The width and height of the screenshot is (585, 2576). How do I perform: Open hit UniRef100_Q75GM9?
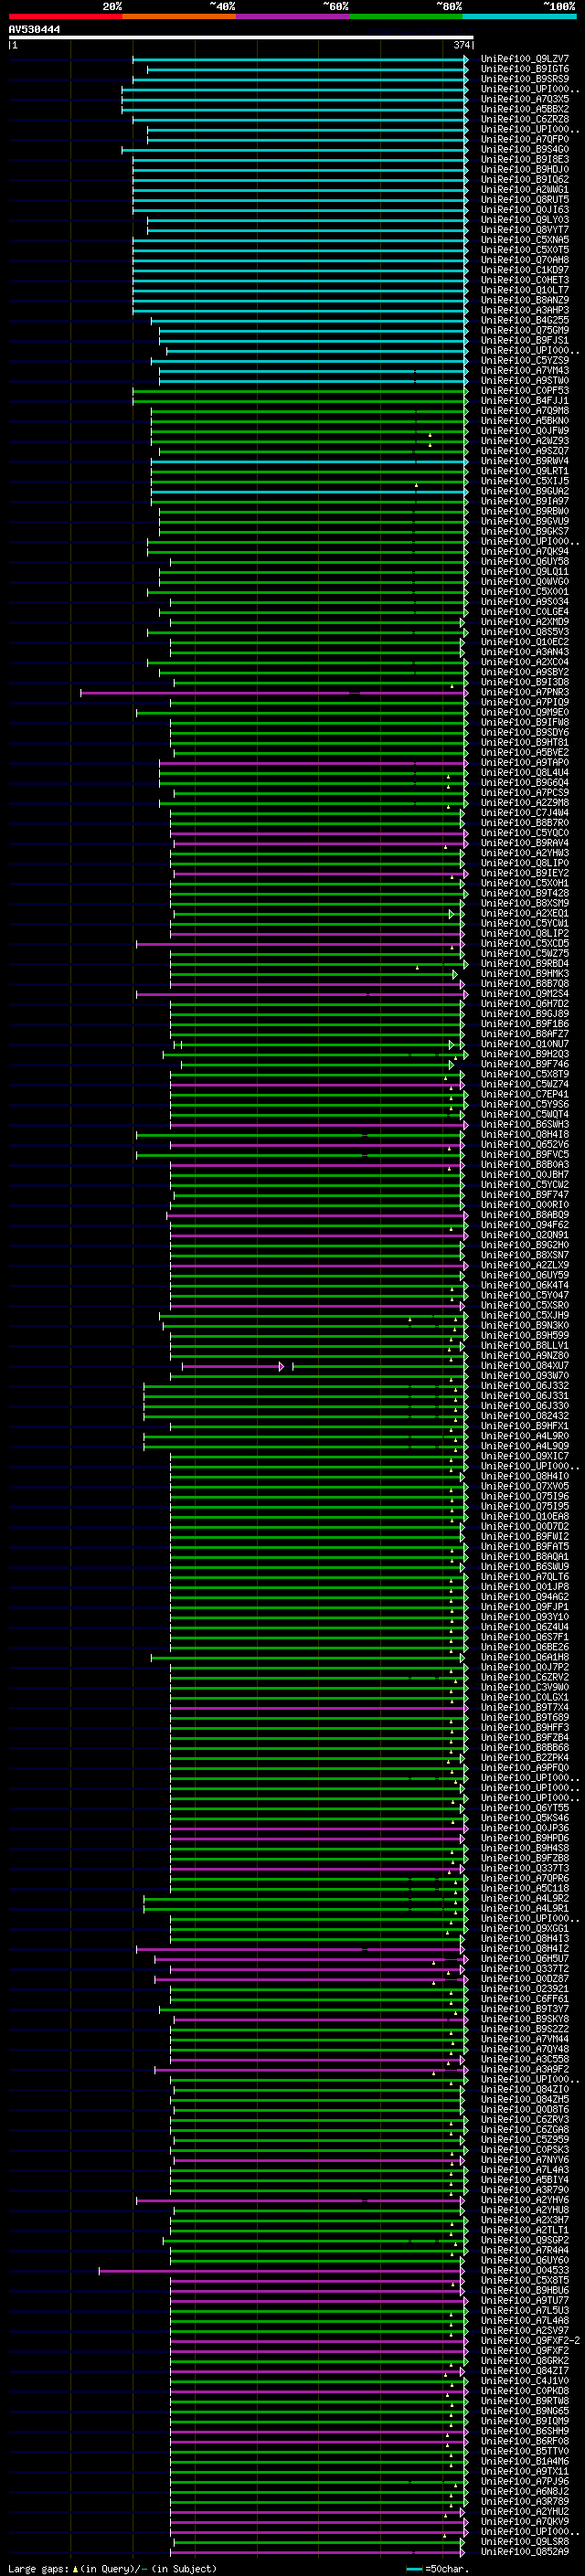pos(525,331)
